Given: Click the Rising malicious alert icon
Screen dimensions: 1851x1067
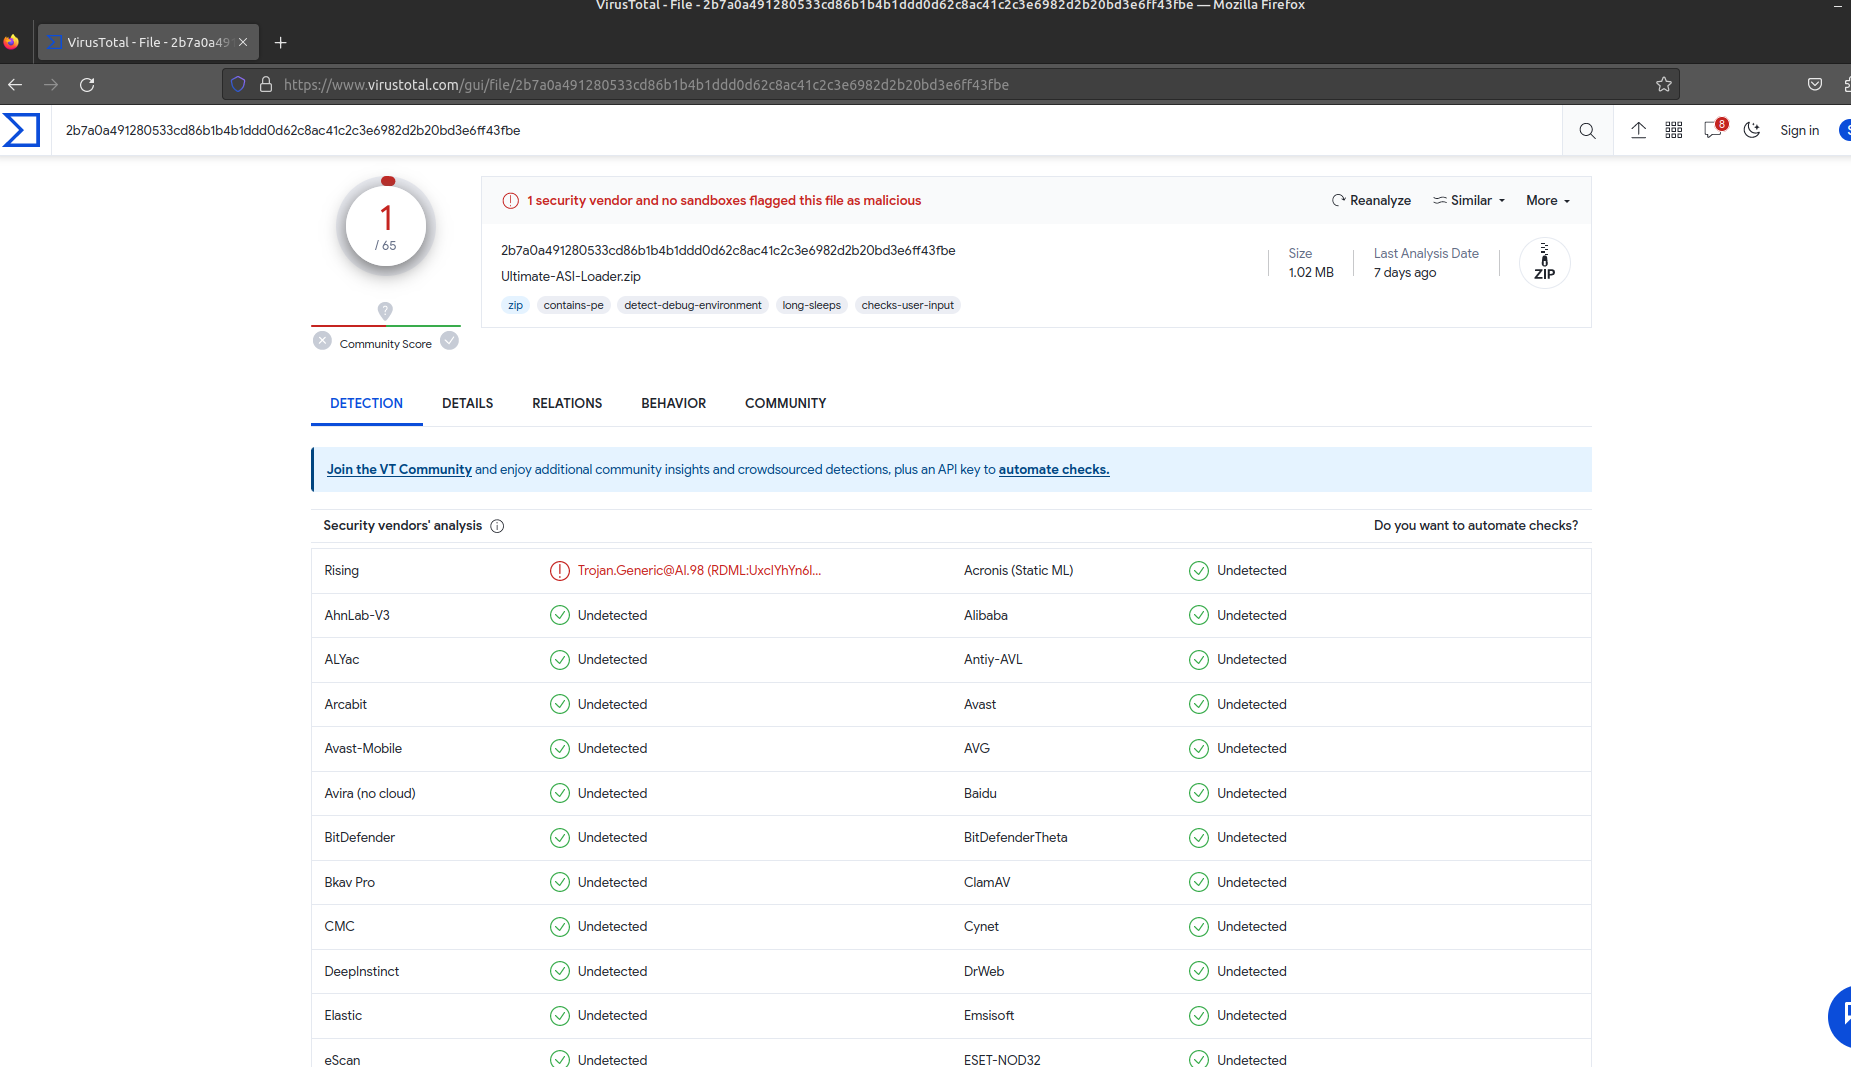Looking at the screenshot, I should coord(560,571).
